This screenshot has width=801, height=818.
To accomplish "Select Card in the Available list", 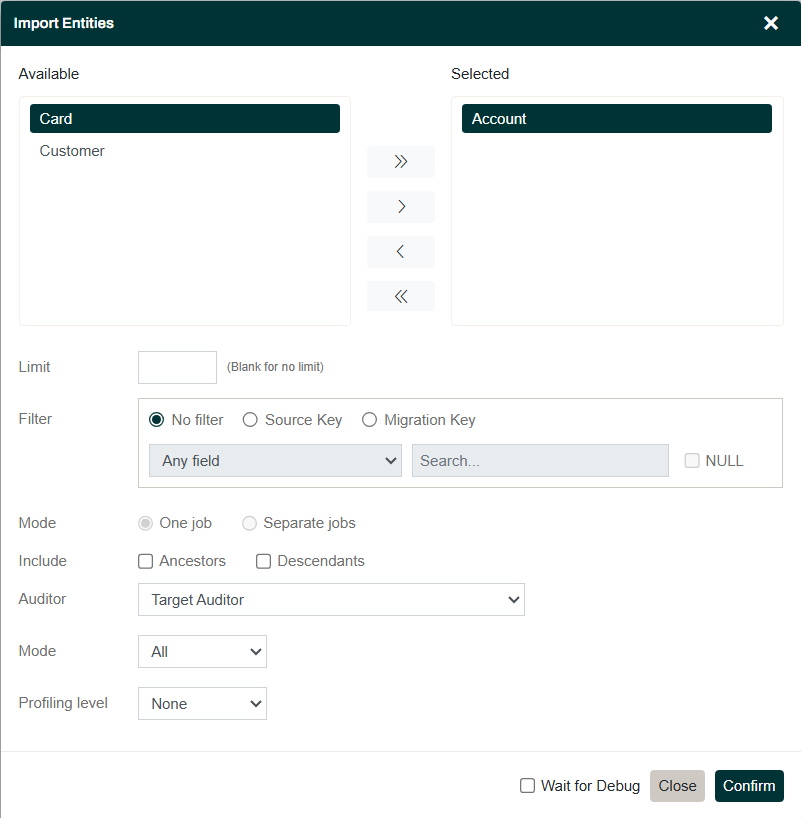I will click(184, 119).
